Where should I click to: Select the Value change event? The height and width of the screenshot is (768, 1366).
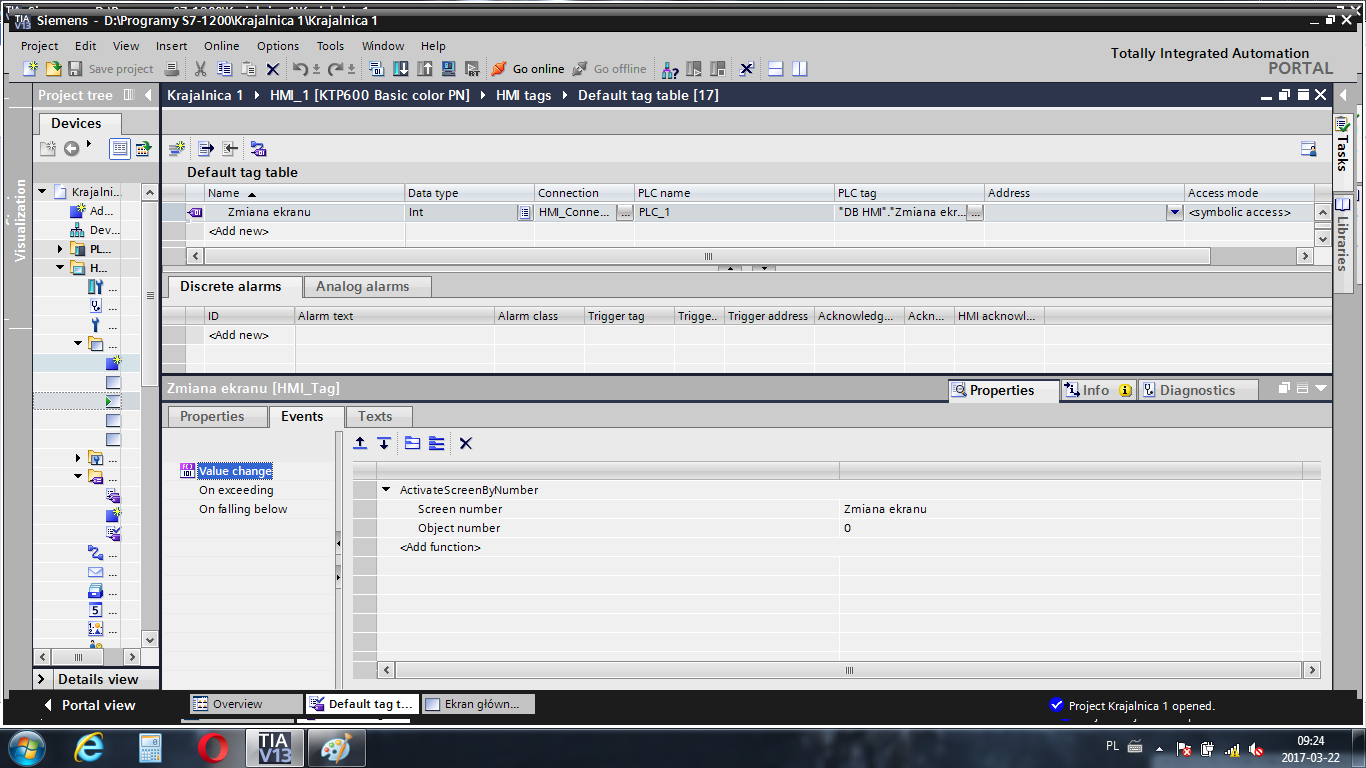pos(235,471)
